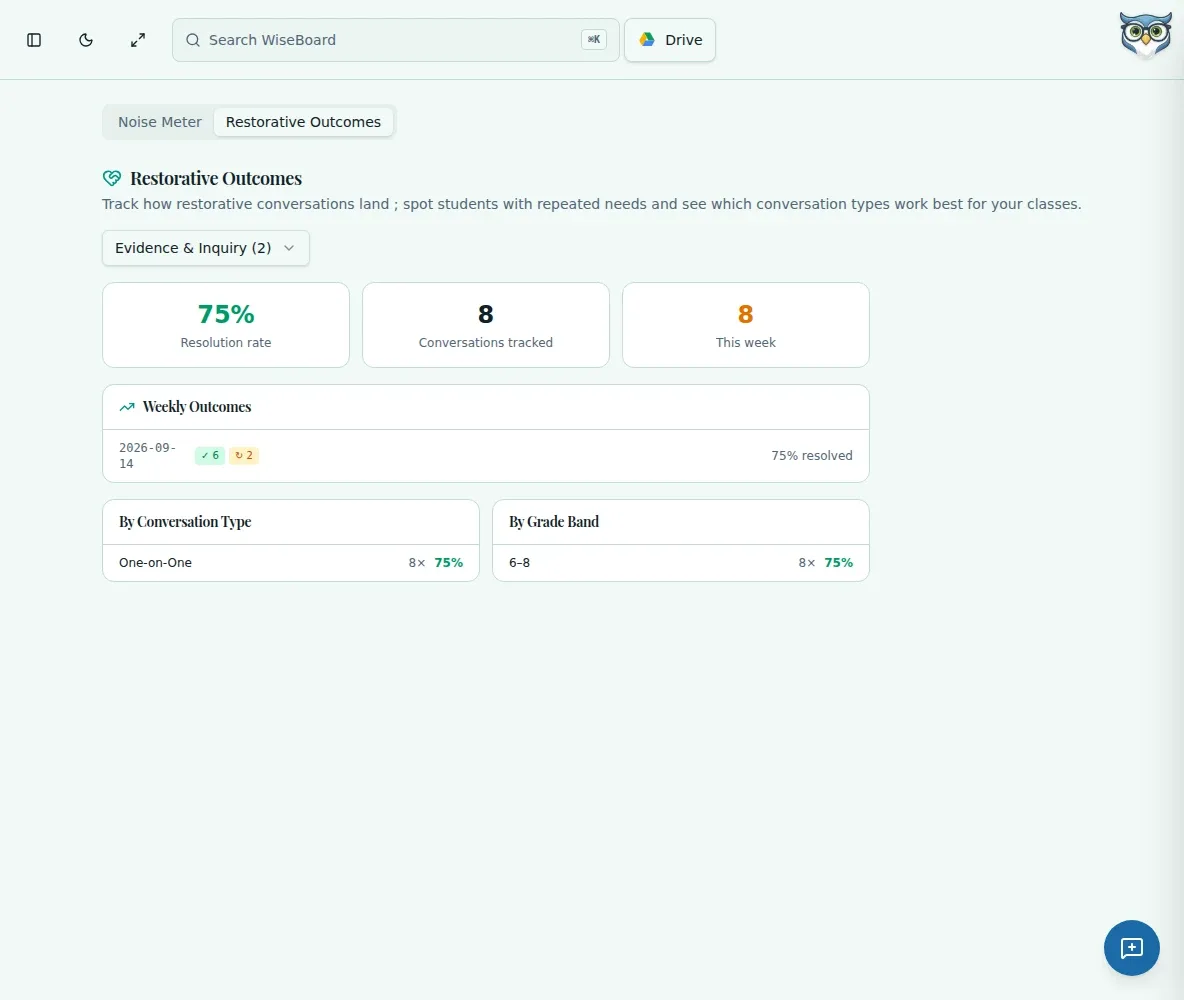Image resolution: width=1184 pixels, height=1000 pixels.
Task: Expand to fullscreen arrows icon
Action: (x=137, y=40)
